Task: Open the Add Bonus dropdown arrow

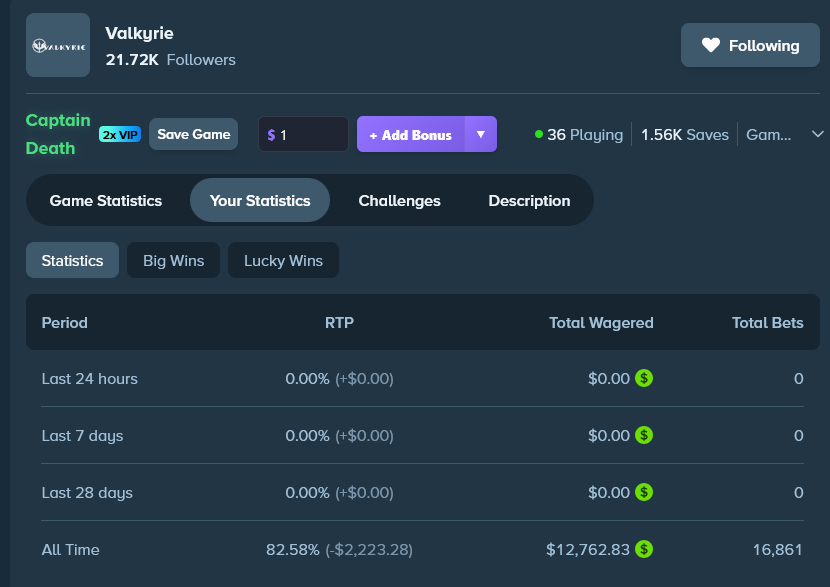Action: (x=481, y=134)
